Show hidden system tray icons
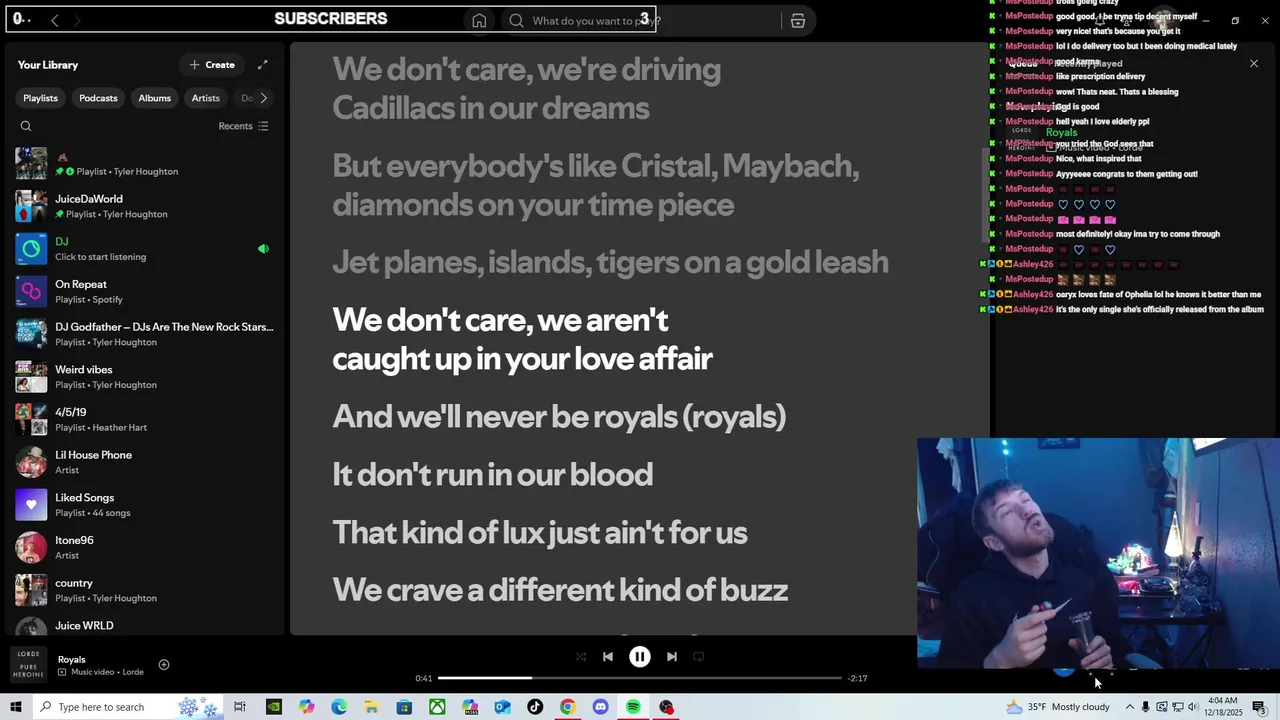1280x720 pixels. tap(1130, 707)
